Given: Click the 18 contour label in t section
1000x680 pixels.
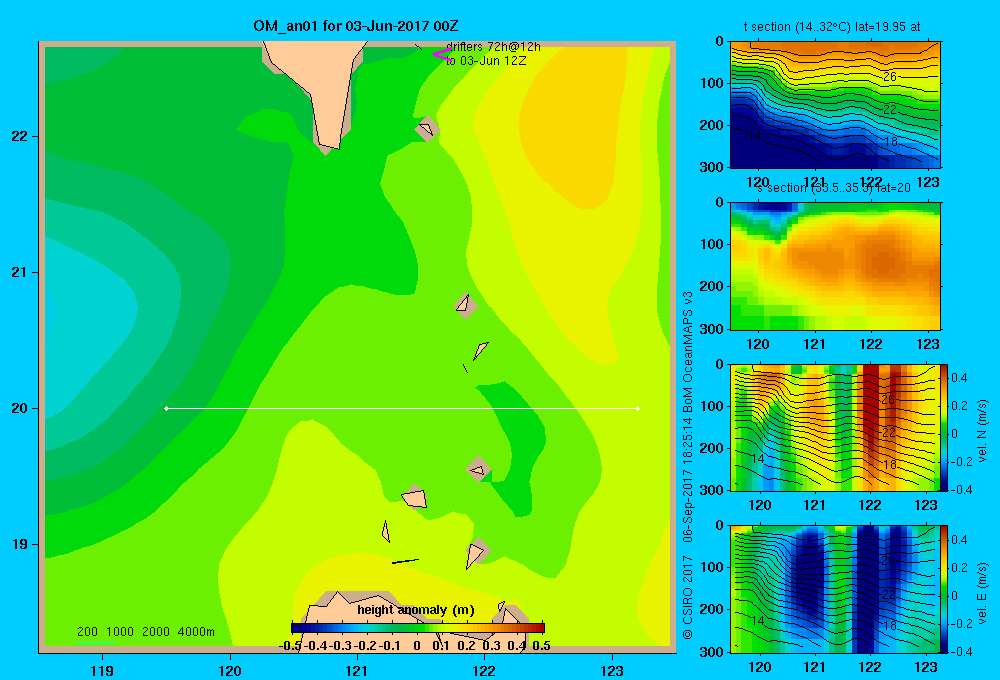Looking at the screenshot, I should (891, 142).
